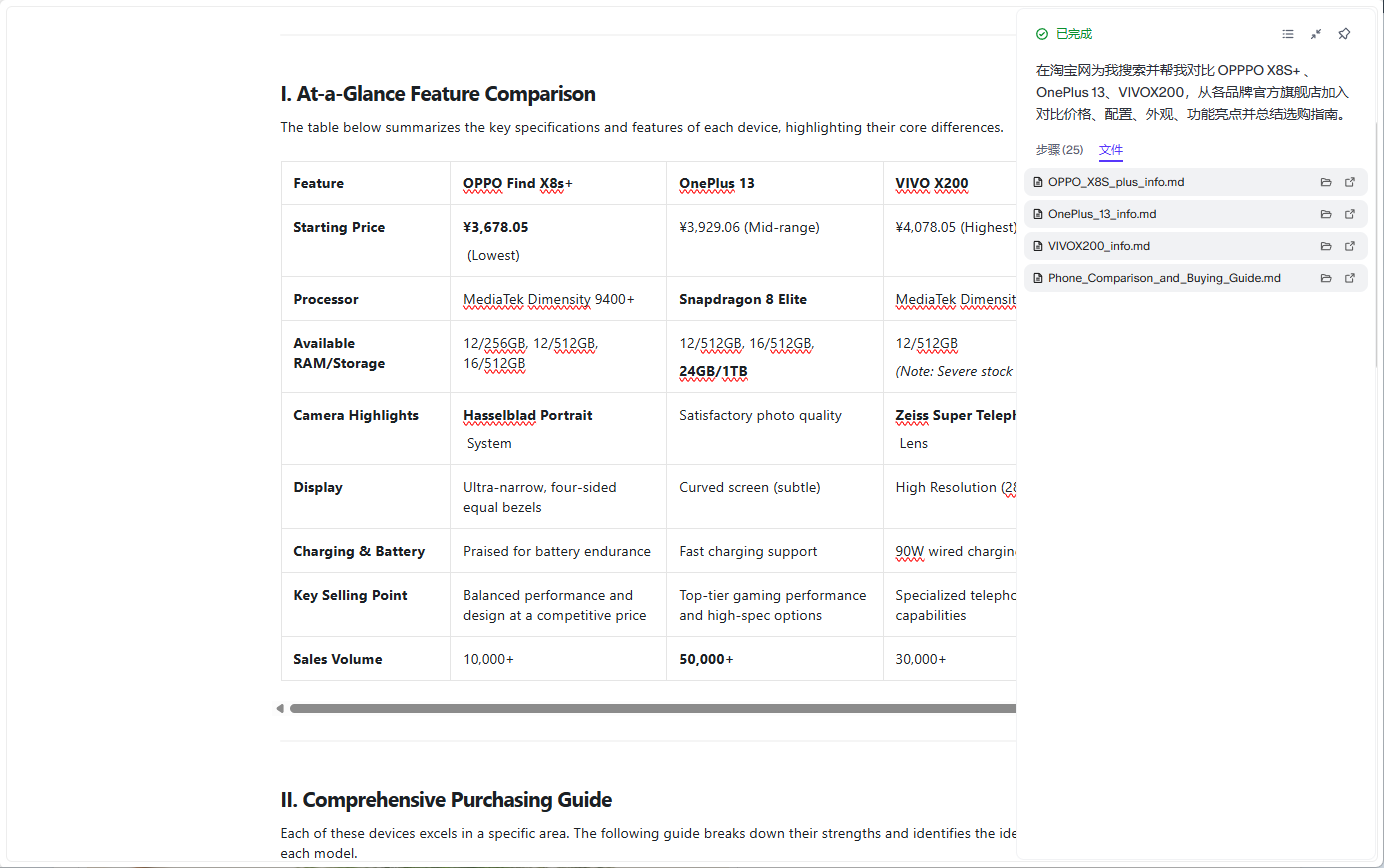
Task: Open VIVOX200_info.md in external window
Action: (1350, 246)
